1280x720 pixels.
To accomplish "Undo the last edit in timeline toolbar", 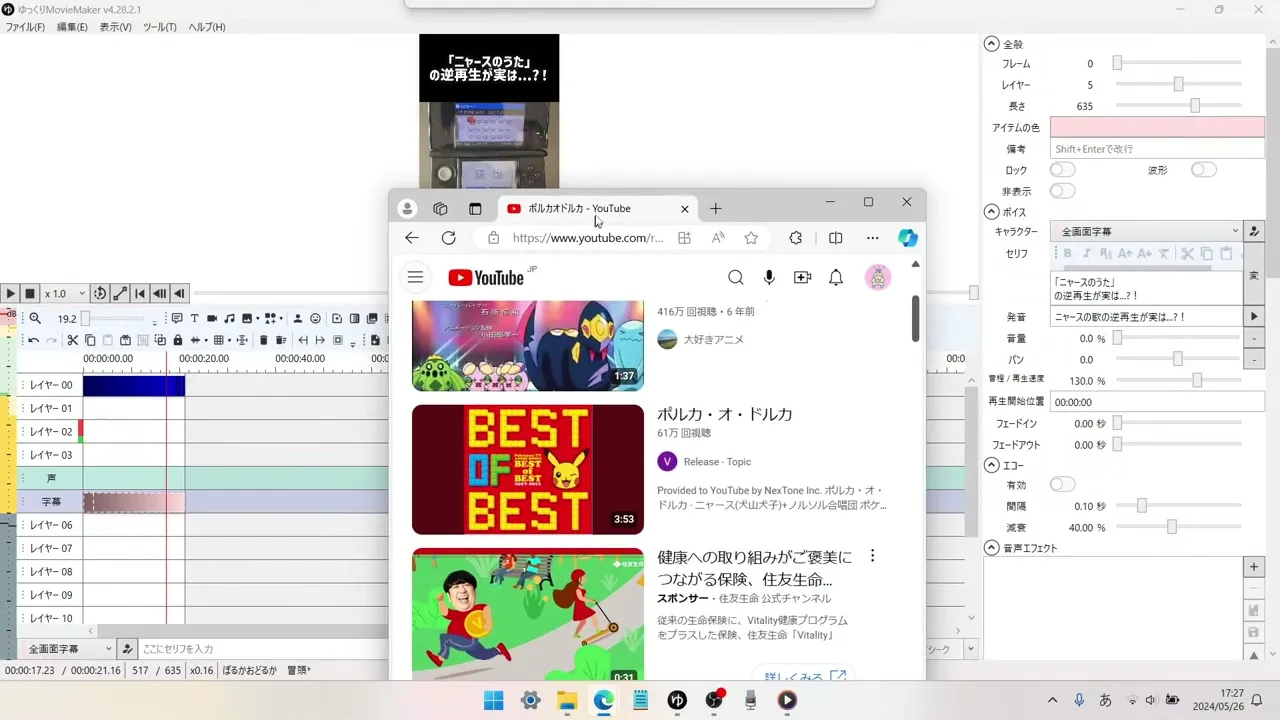I will 33,341.
